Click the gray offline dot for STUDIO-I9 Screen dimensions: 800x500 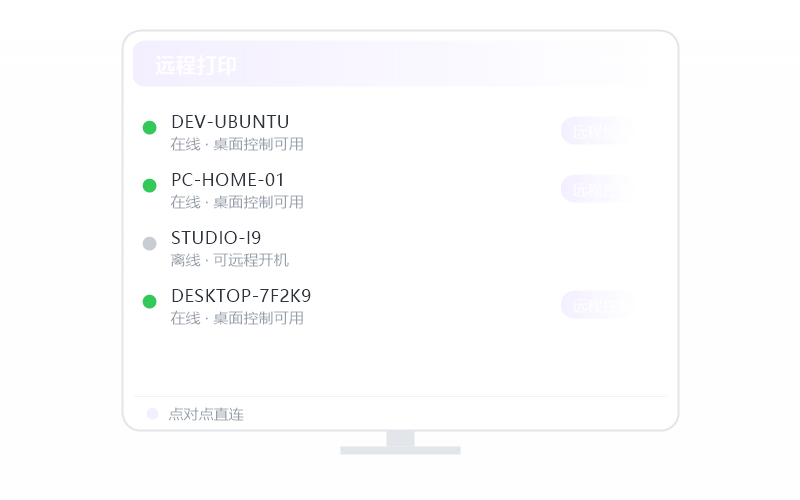click(x=149, y=243)
